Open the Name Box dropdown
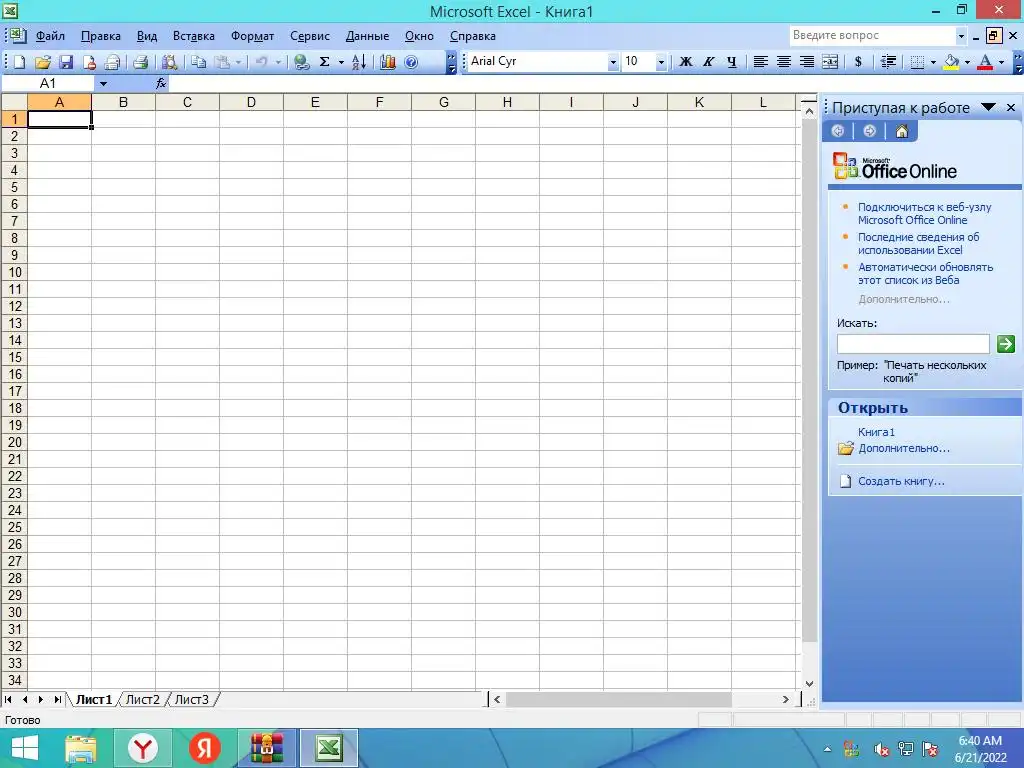This screenshot has width=1024, height=768. (x=103, y=84)
